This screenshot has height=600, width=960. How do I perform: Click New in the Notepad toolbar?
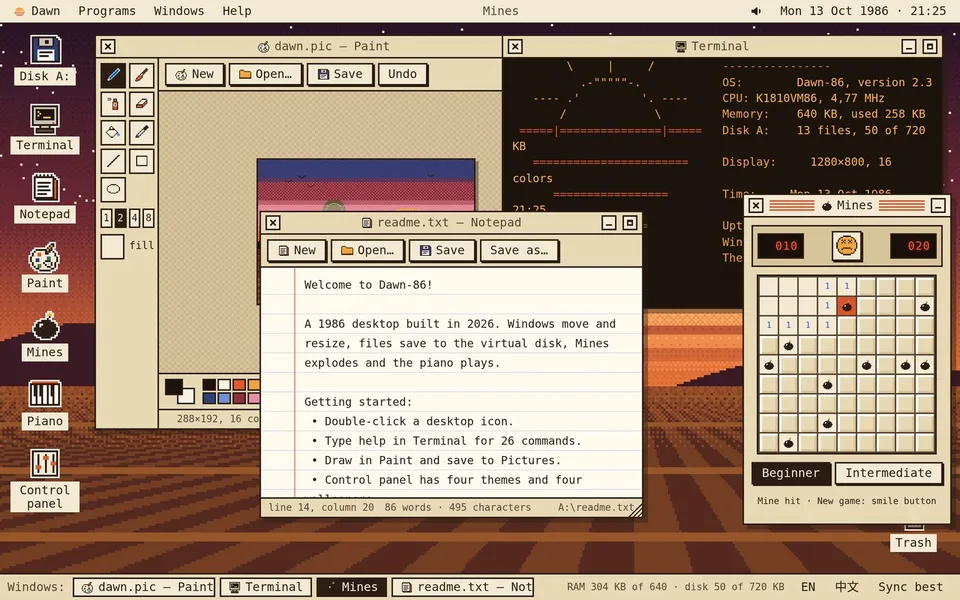point(297,250)
